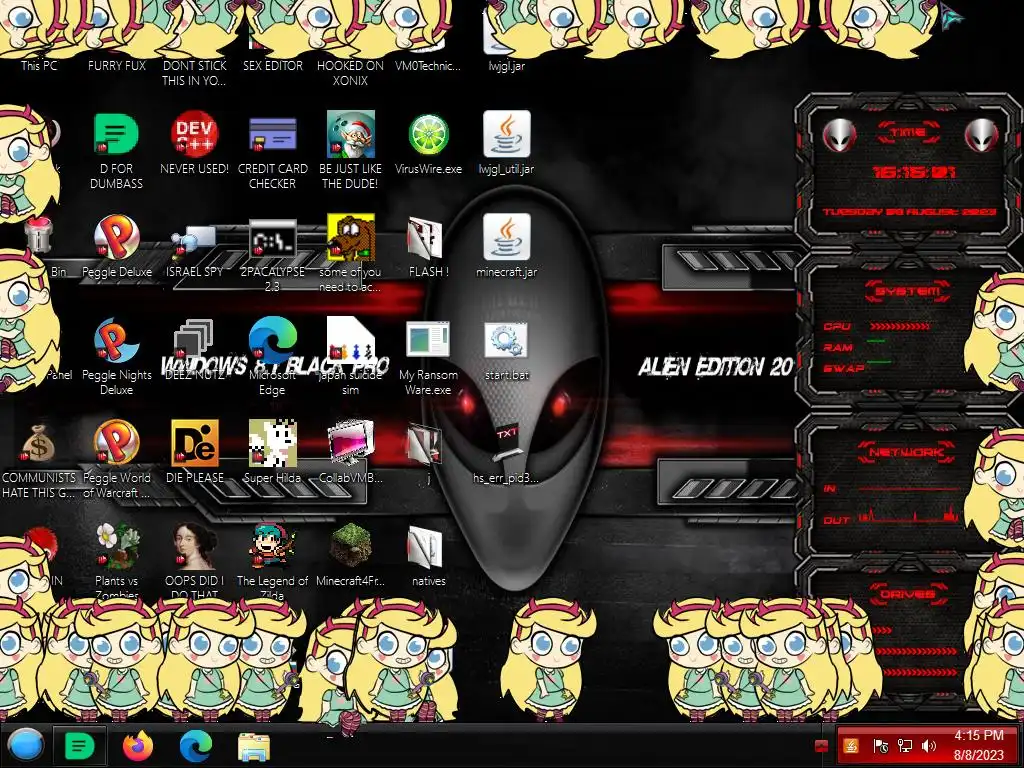Open the network tray icon
Screen dimensions: 1024x768
tap(904, 746)
